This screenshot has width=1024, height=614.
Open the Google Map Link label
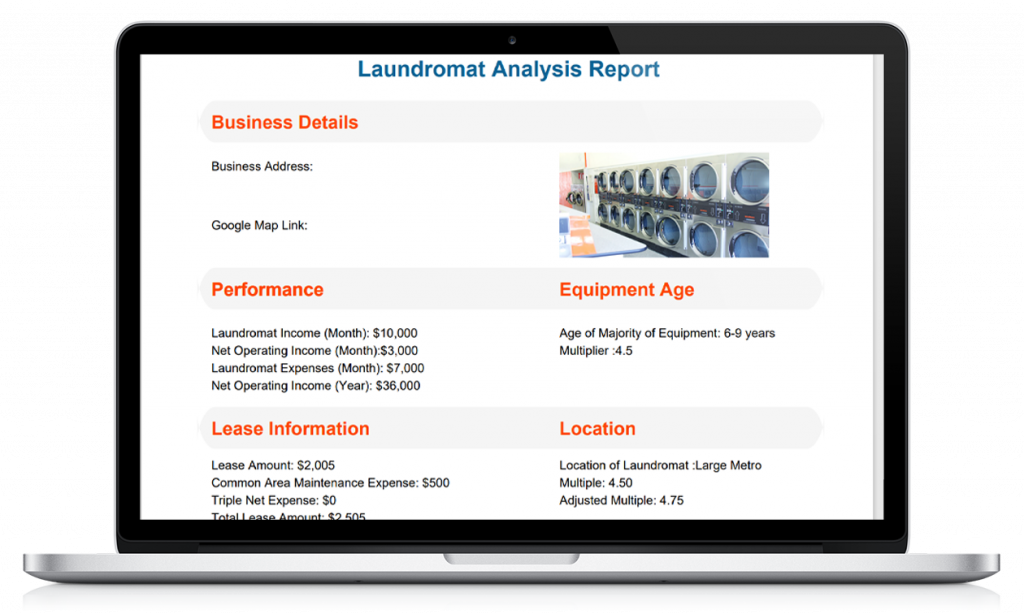pos(259,226)
